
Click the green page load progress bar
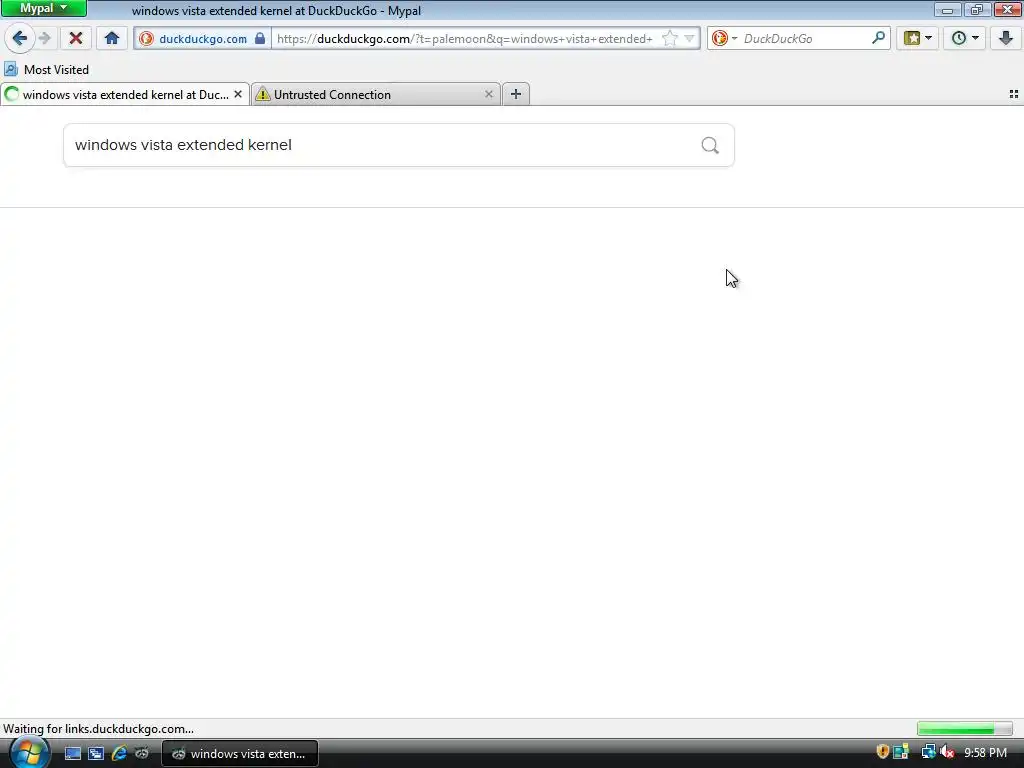pos(965,729)
